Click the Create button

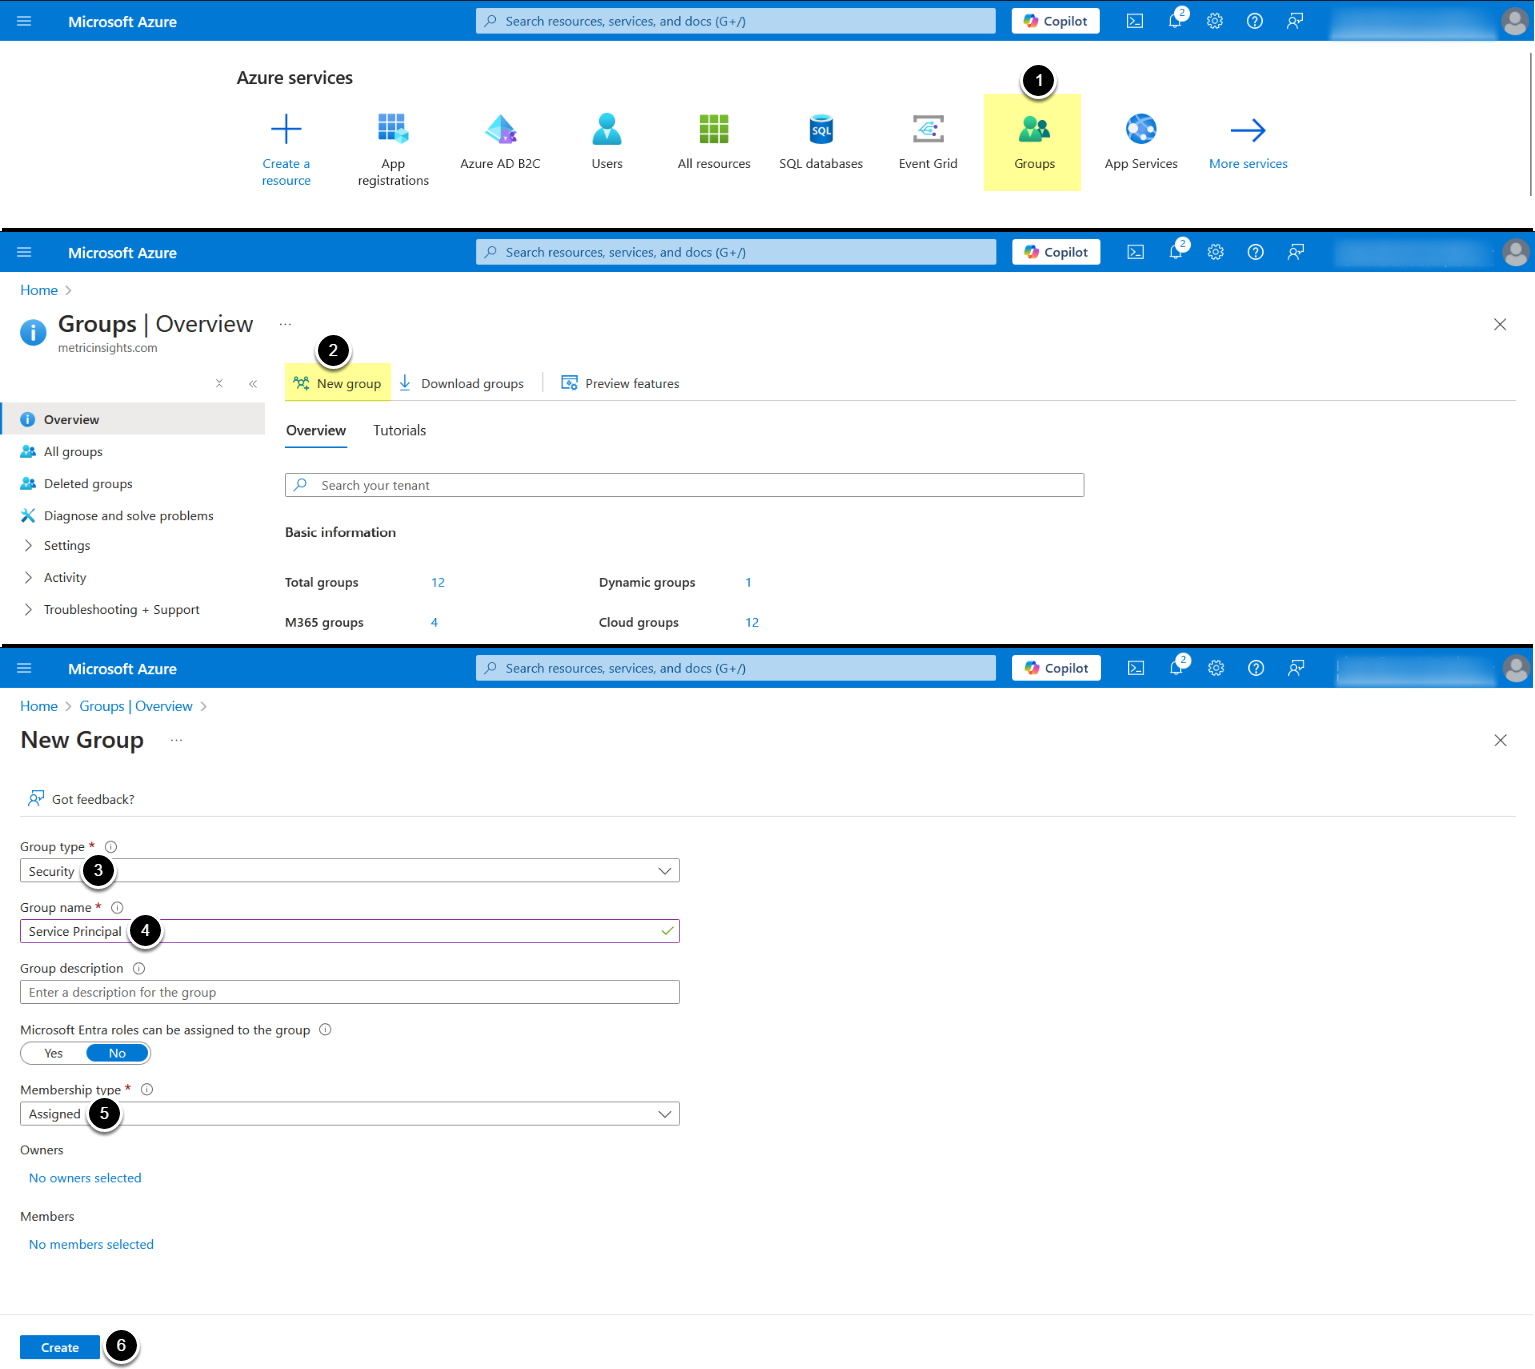click(60, 1347)
